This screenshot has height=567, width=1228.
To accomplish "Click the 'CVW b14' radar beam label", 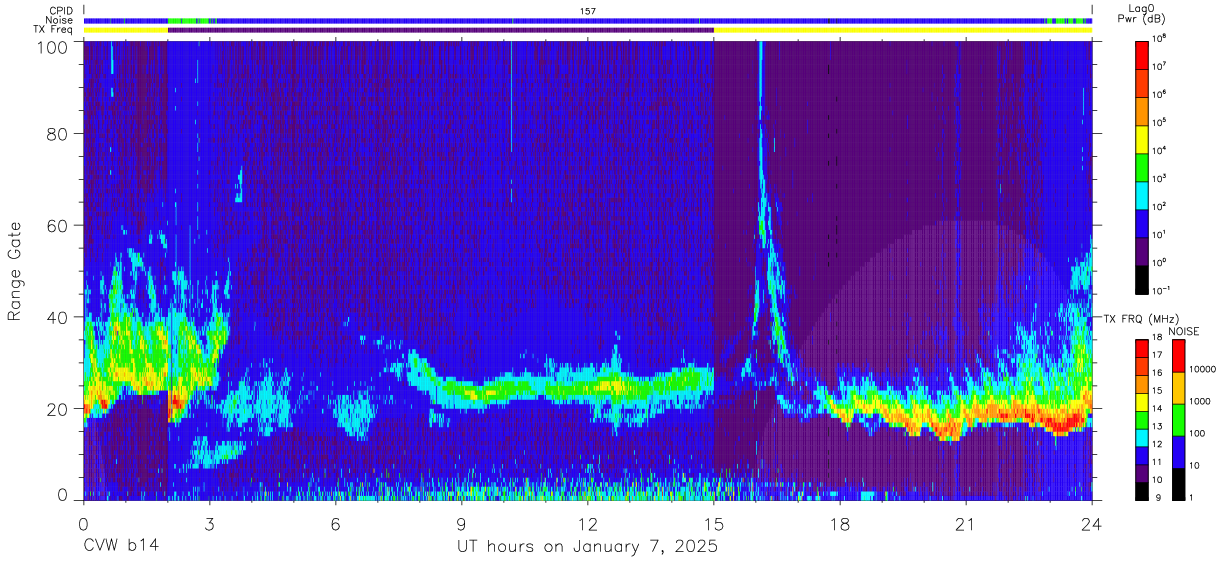I will coord(121,546).
